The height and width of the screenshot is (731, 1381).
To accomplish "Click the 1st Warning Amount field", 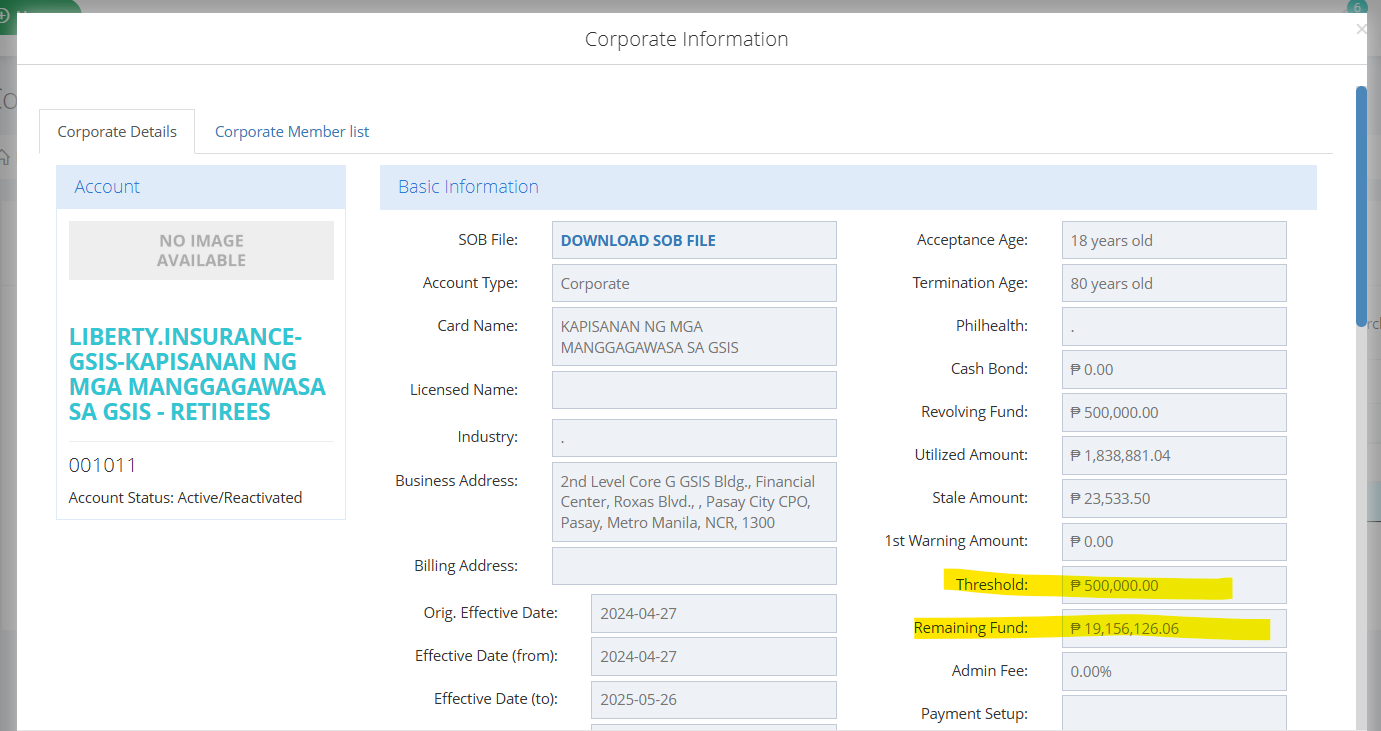I will click(1174, 541).
